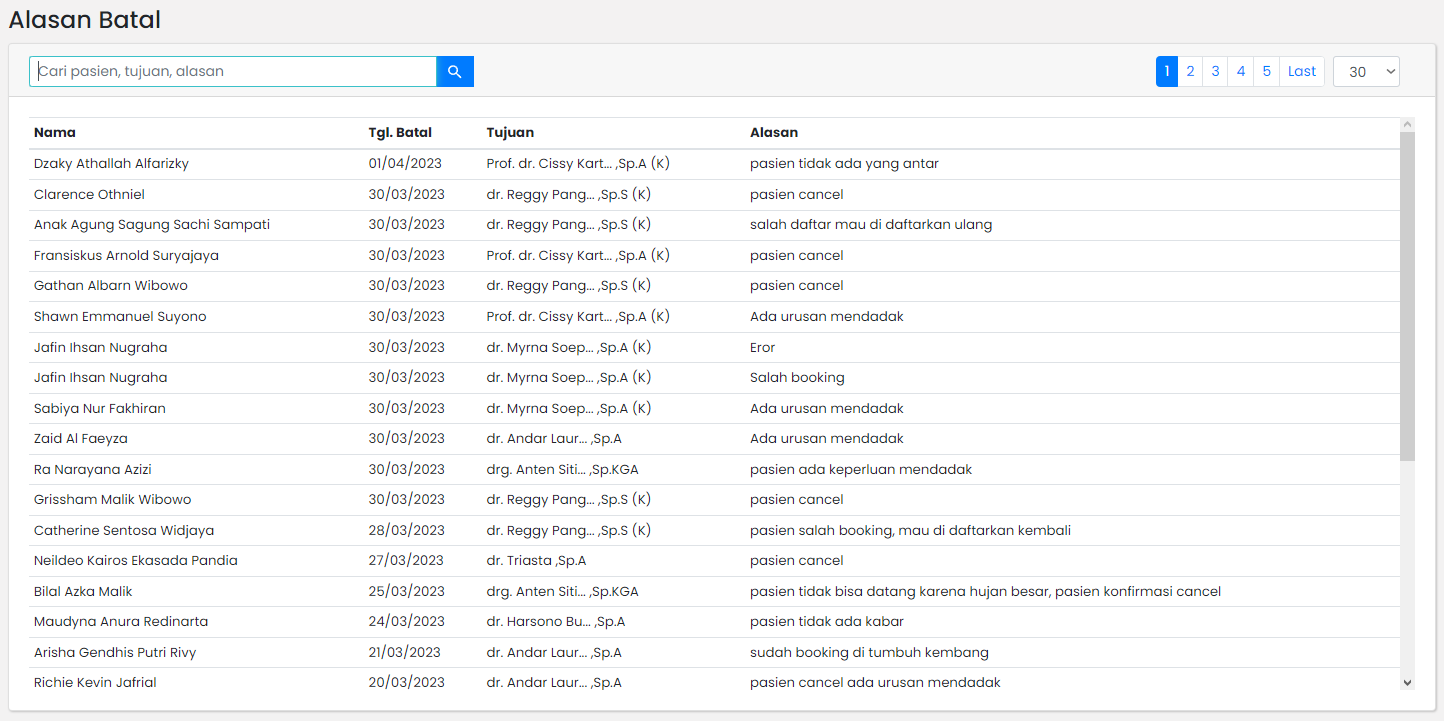Image resolution: width=1444 pixels, height=721 pixels.
Task: Focus the patient search input field
Action: pyautogui.click(x=233, y=71)
